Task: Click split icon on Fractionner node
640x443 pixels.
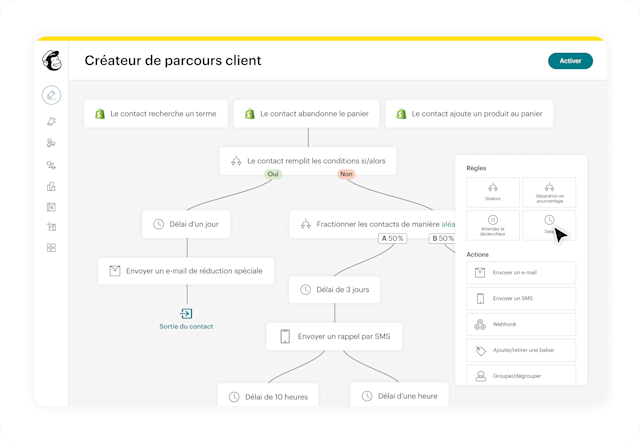Action: click(x=305, y=224)
